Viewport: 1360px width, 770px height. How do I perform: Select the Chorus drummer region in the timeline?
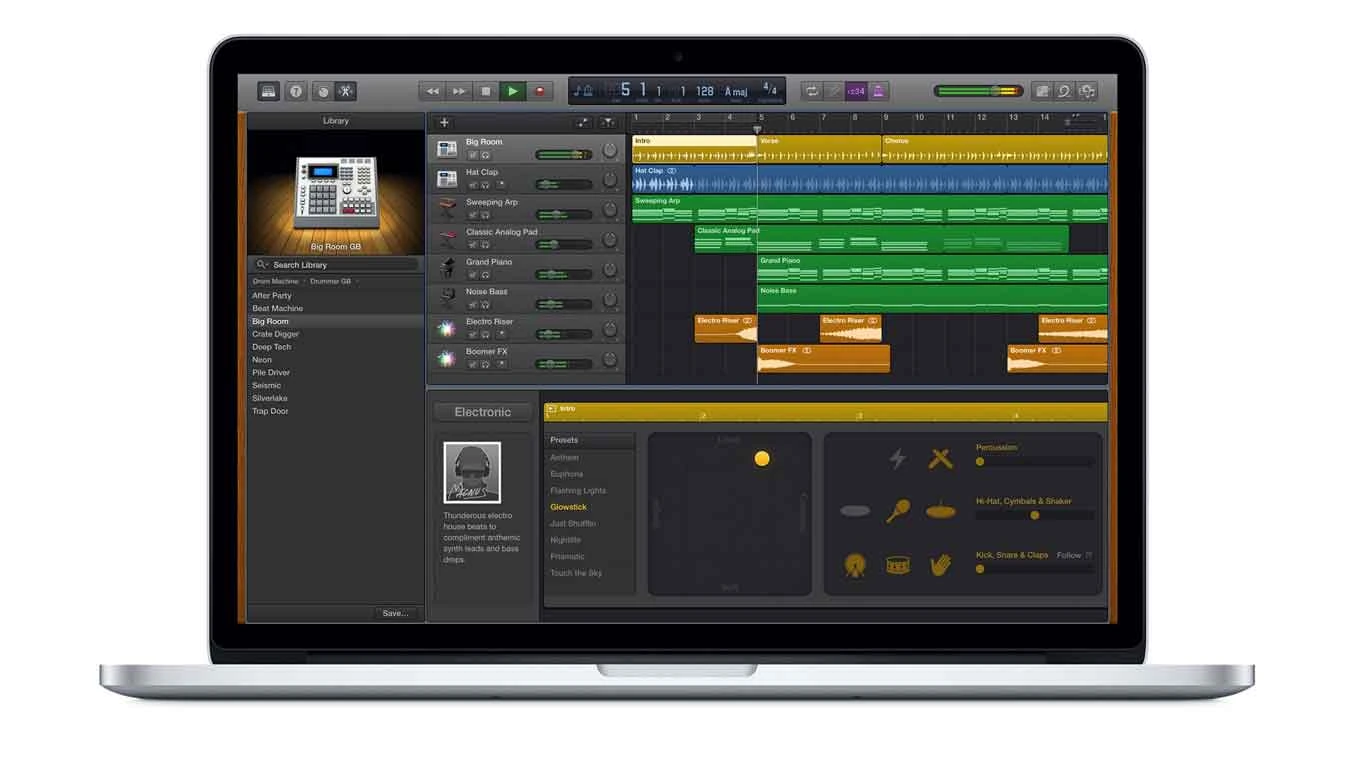tap(994, 149)
